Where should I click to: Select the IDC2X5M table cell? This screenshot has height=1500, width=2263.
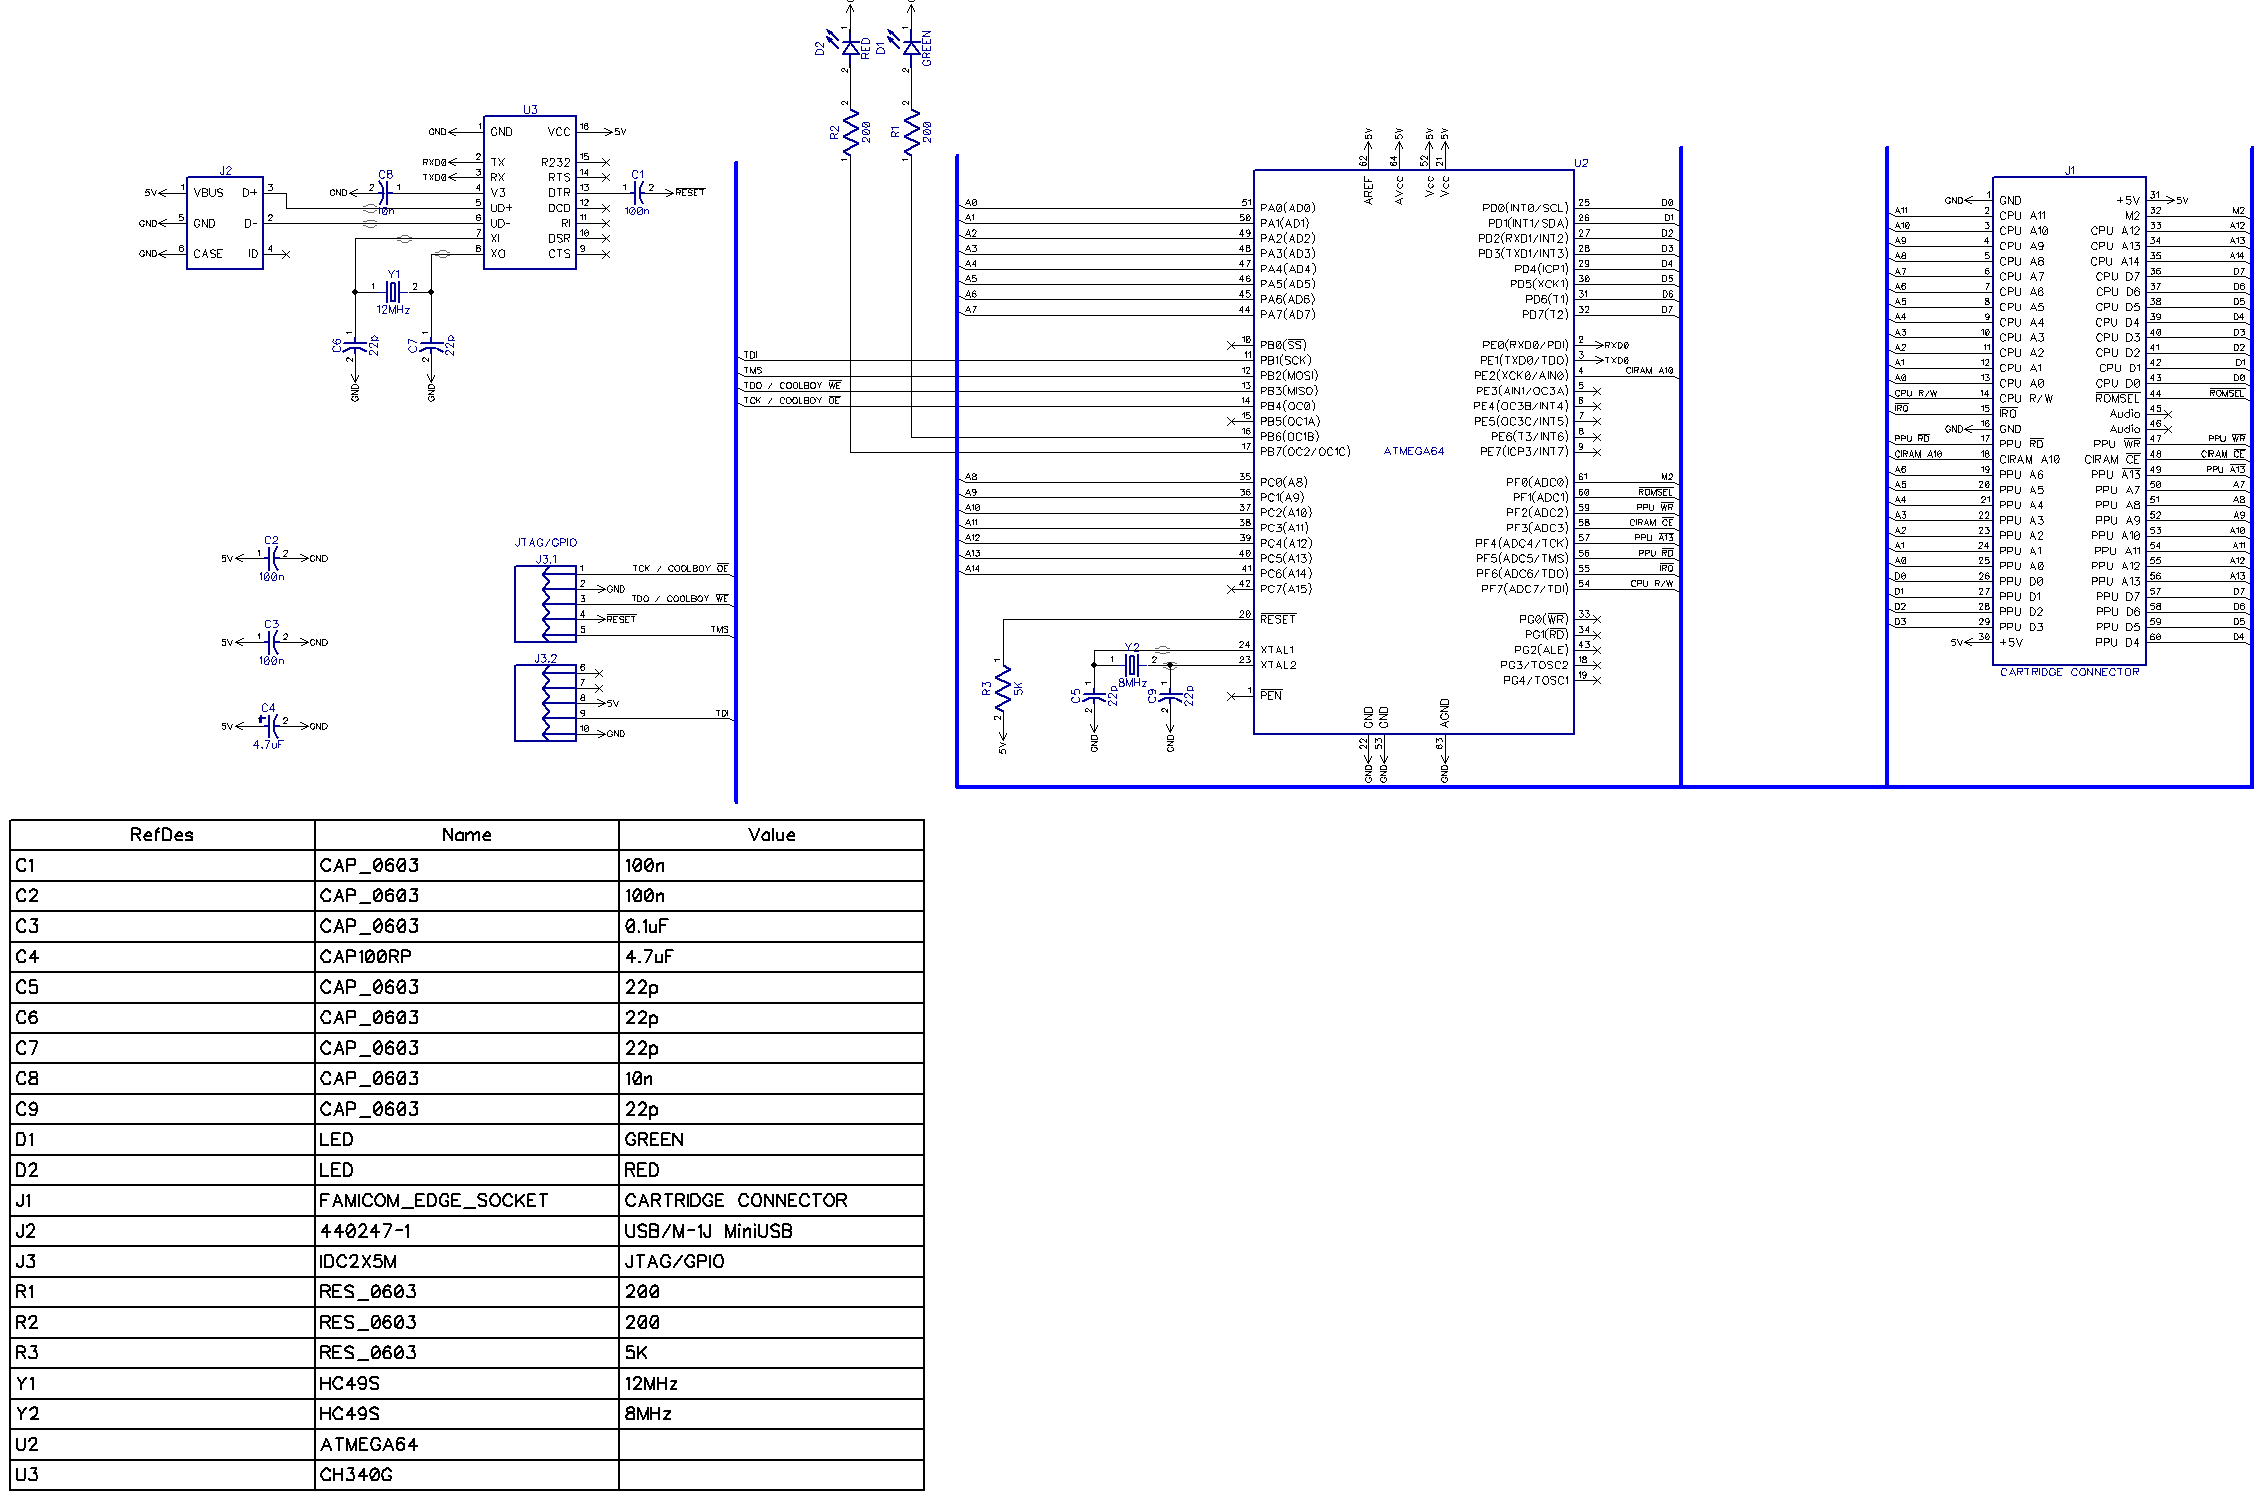pos(467,1262)
